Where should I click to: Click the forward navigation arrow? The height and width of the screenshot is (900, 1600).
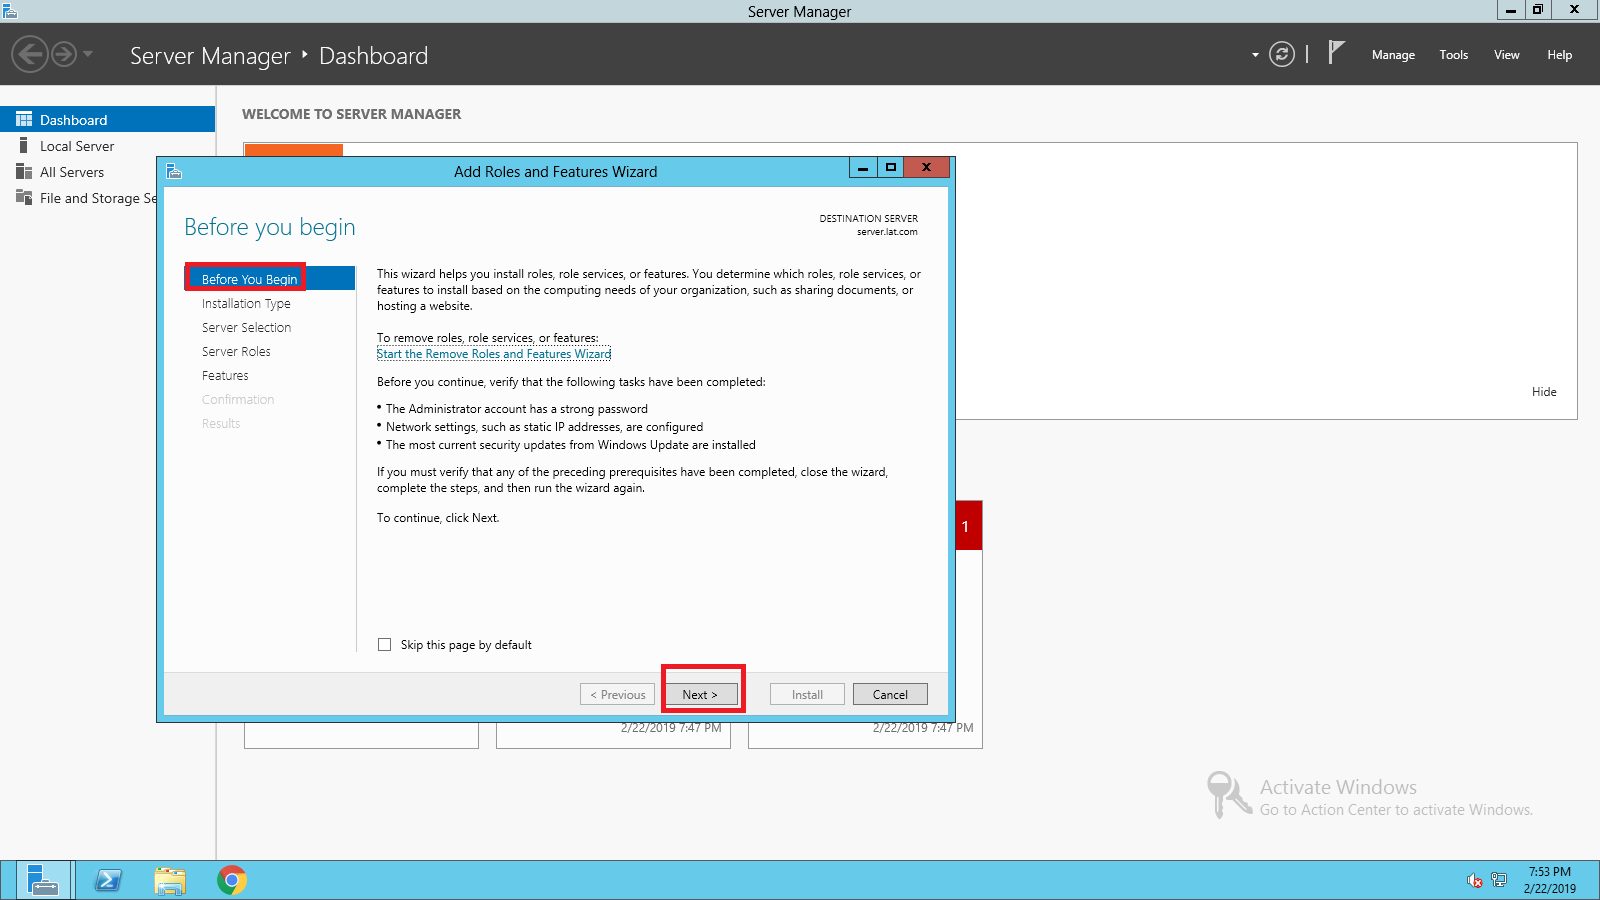[64, 54]
